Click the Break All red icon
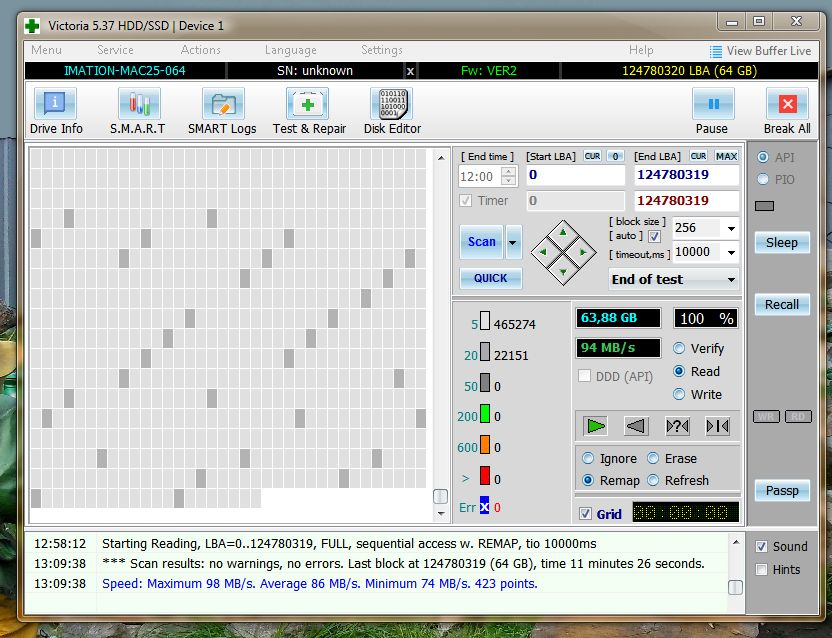The height and width of the screenshot is (638, 832). [x=787, y=104]
